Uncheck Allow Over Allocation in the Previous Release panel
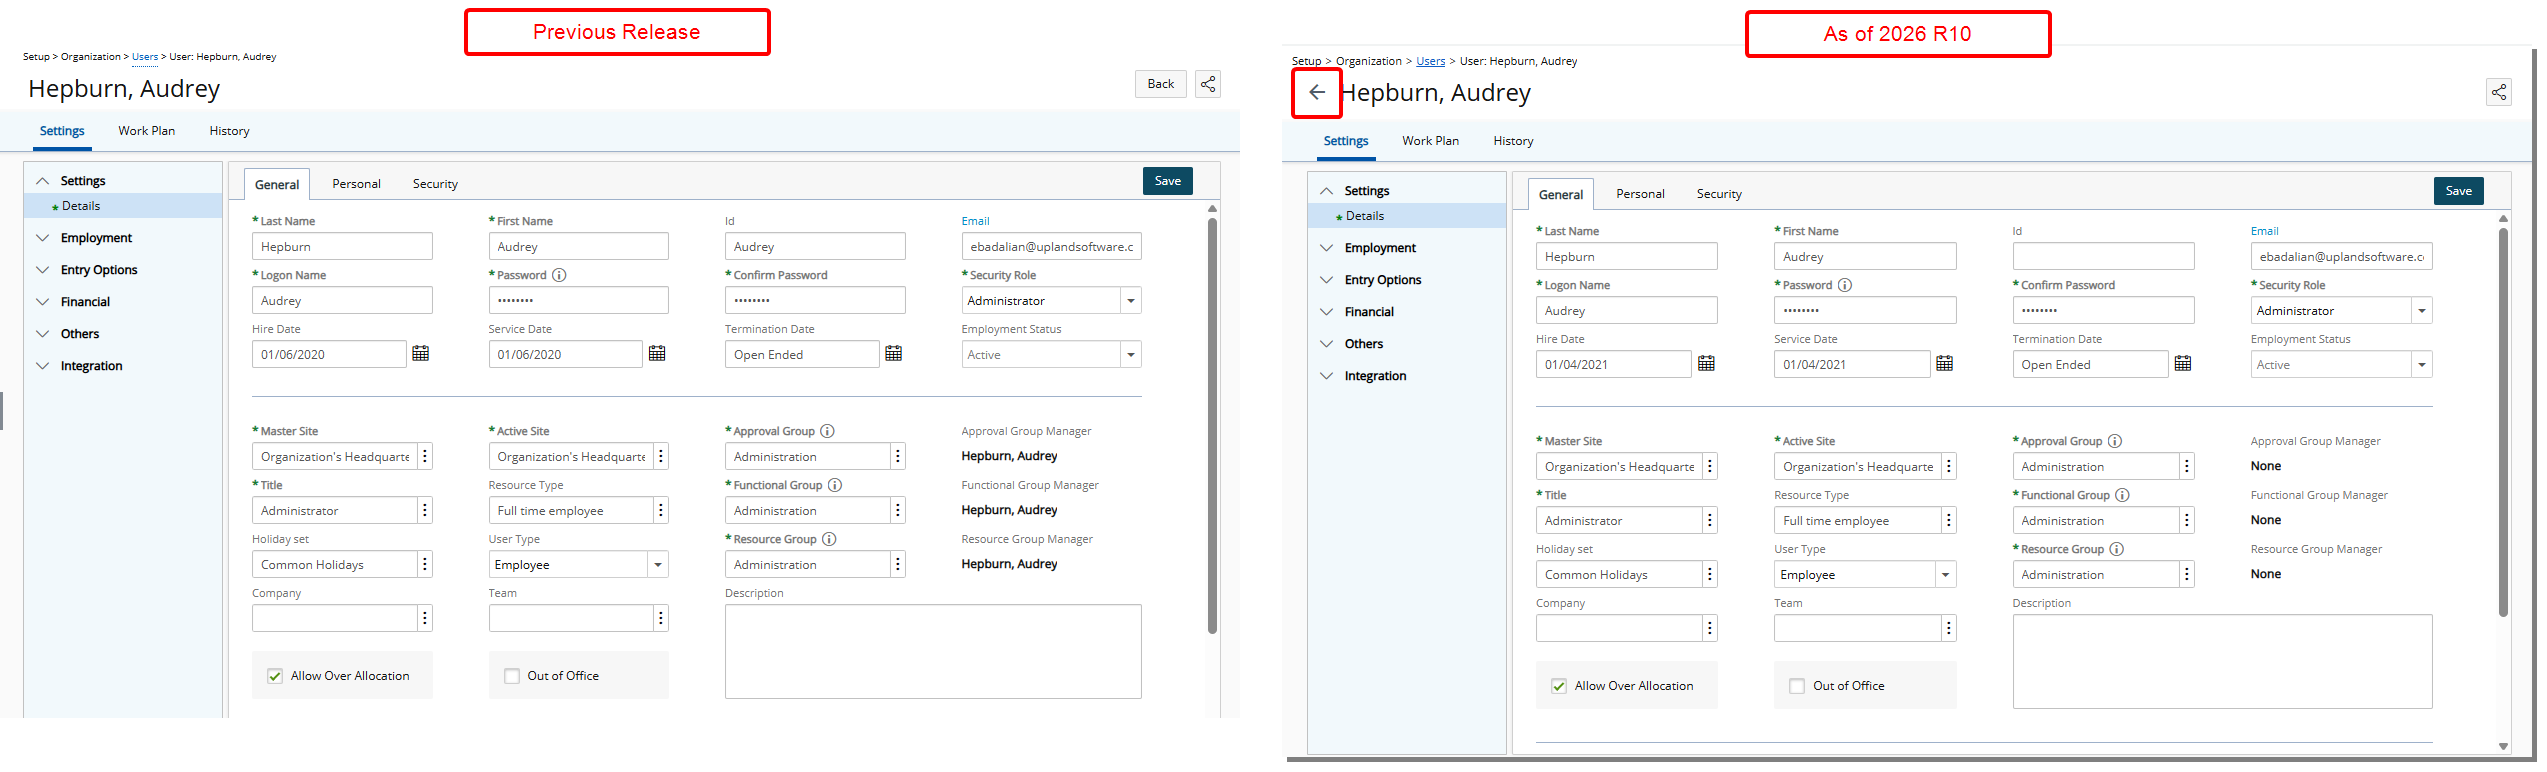Image resolution: width=2547 pixels, height=772 pixels. [275, 676]
